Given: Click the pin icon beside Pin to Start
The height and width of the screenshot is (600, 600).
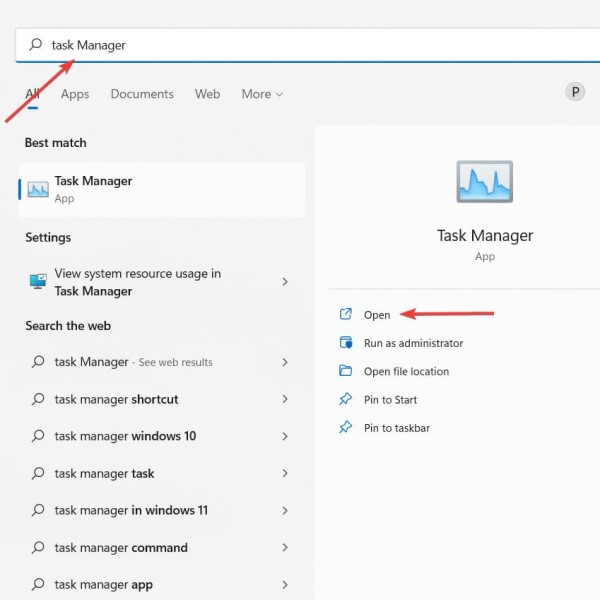Looking at the screenshot, I should click(346, 399).
